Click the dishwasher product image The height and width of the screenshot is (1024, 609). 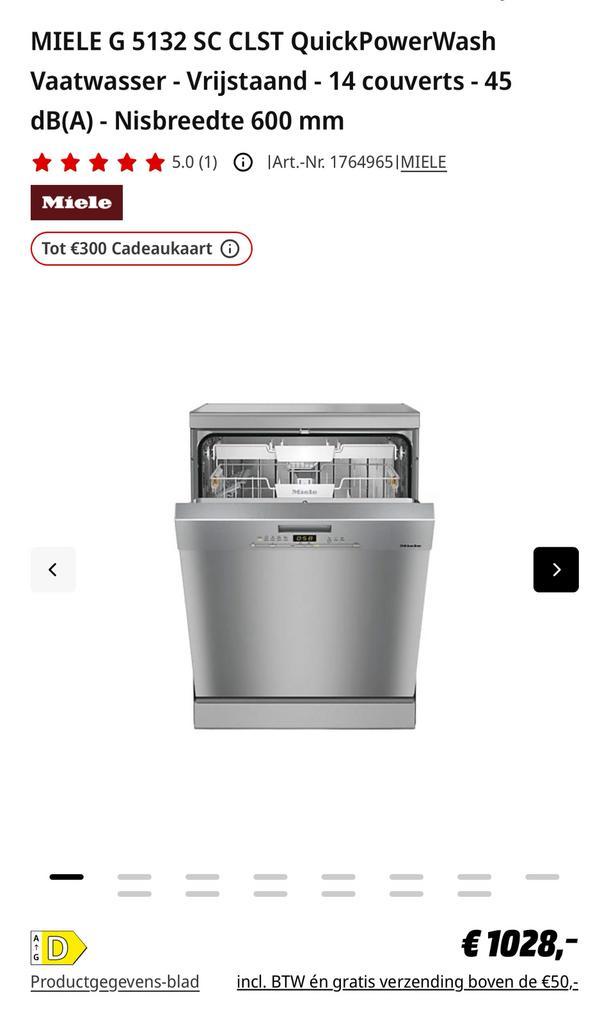click(x=304, y=566)
